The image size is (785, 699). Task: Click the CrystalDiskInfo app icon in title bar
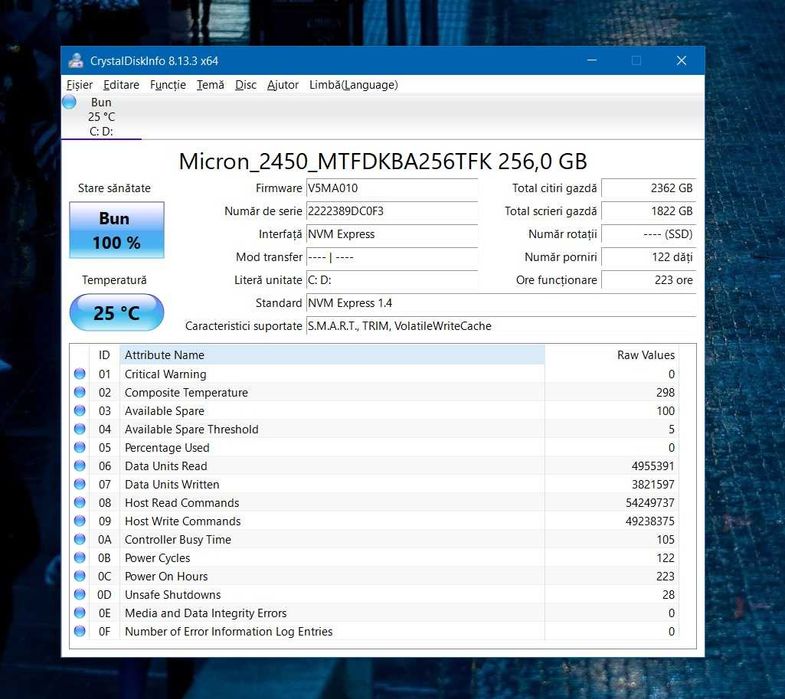coord(76,61)
